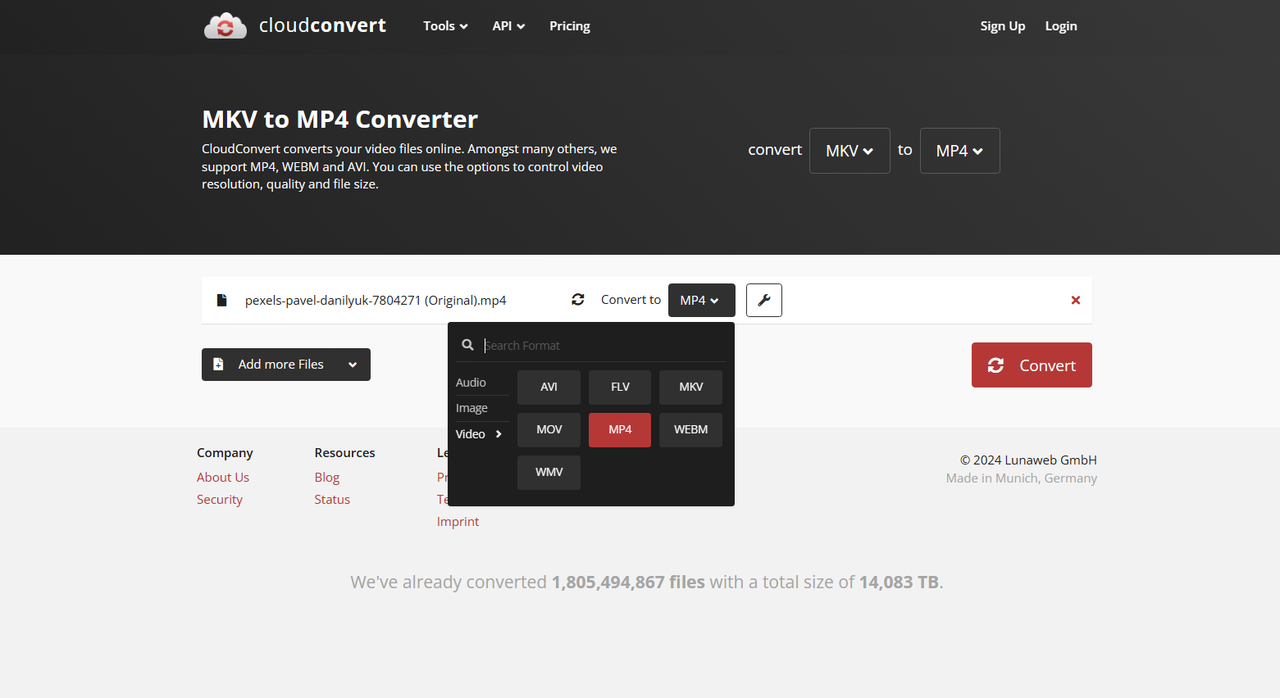Viewport: 1280px width, 698px height.
Task: Click the file document icon beside pexels filename
Action: tap(222, 300)
